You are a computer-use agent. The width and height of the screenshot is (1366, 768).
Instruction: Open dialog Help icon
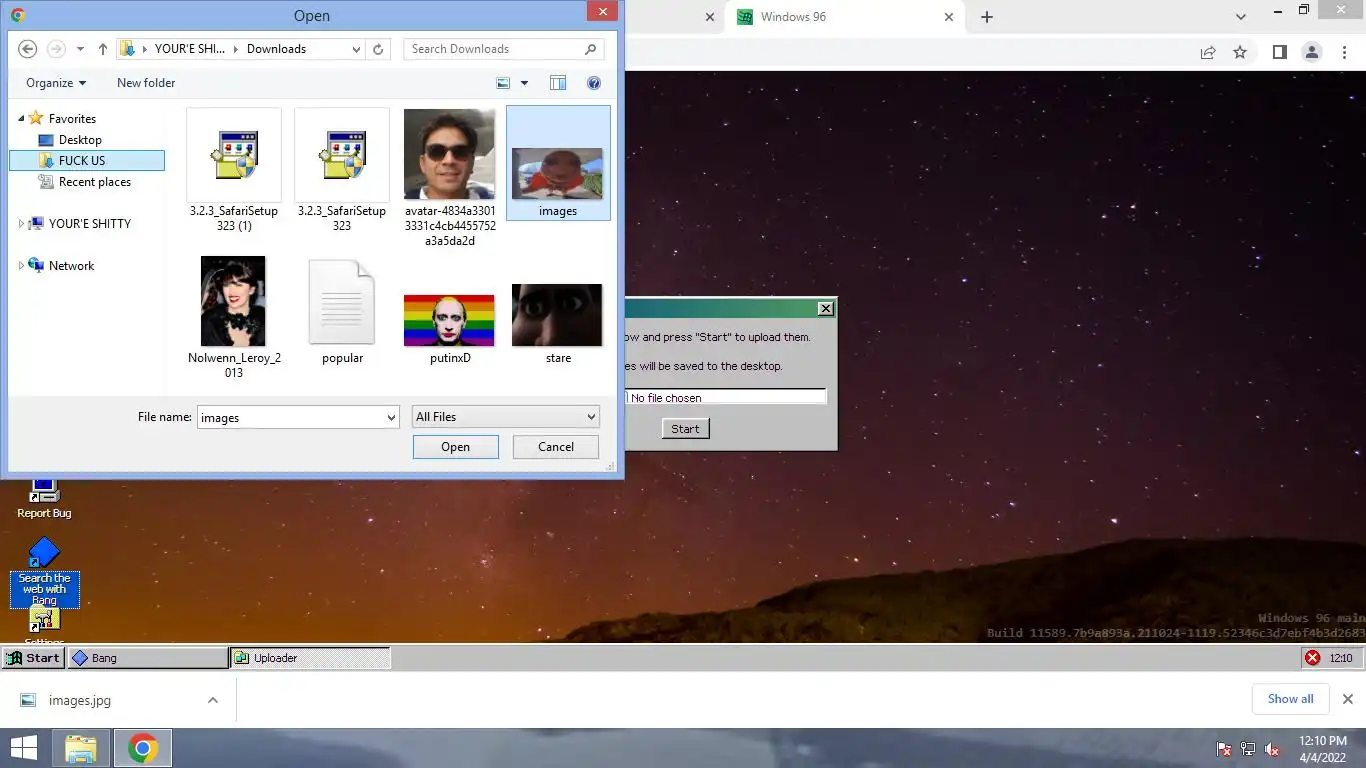(594, 83)
